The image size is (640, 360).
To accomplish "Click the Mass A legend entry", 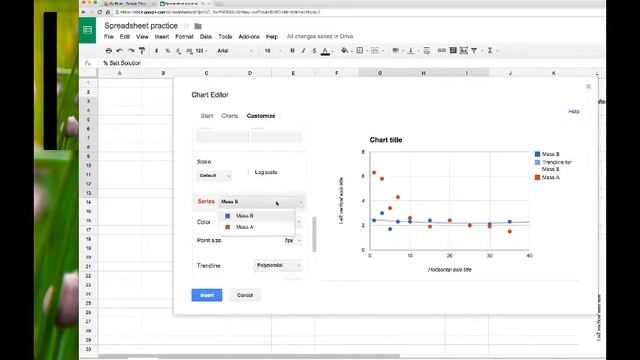I will [547, 178].
